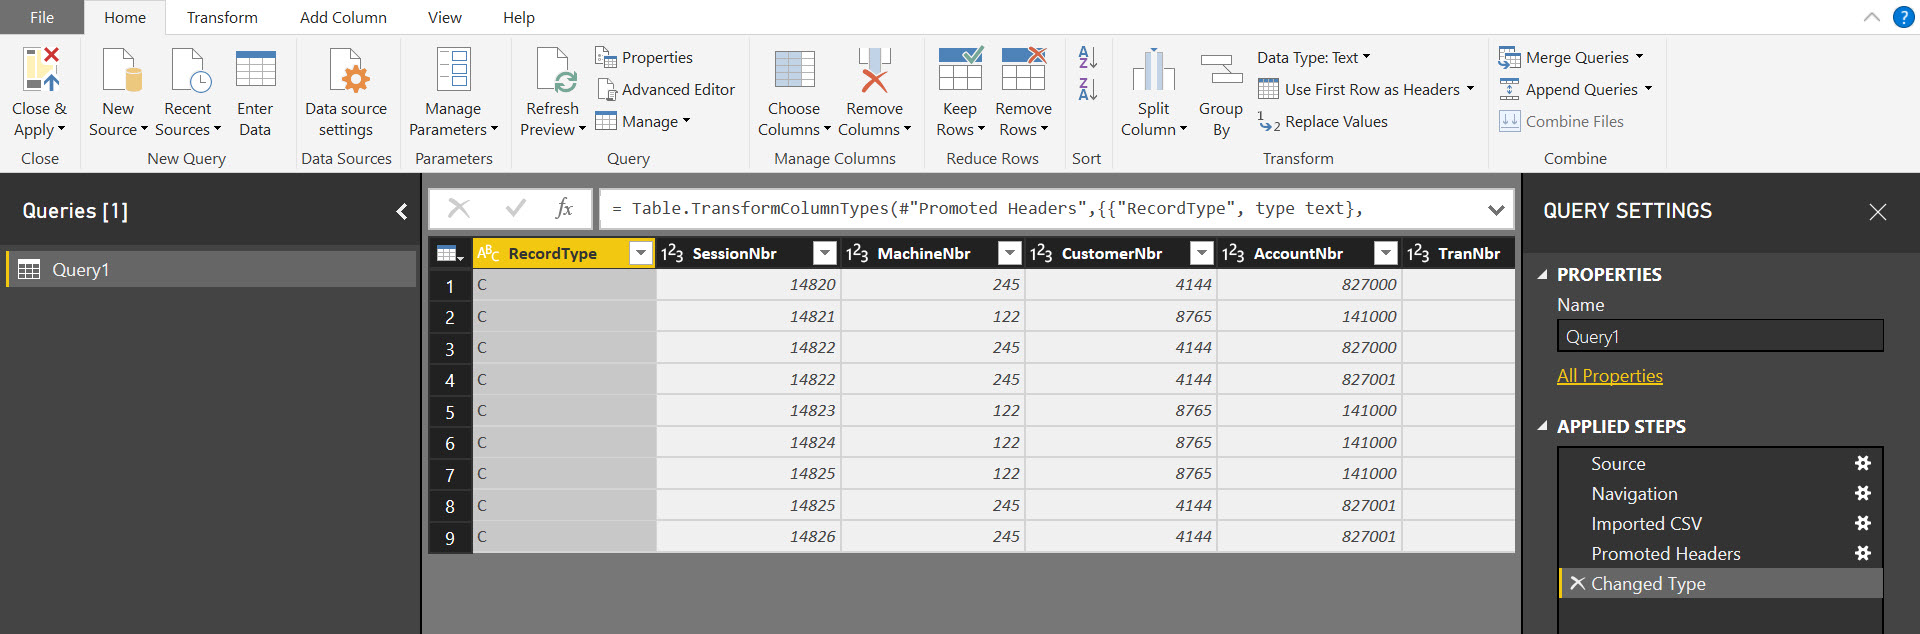The width and height of the screenshot is (1920, 634).
Task: Open query Properties
Action: [x=644, y=57]
